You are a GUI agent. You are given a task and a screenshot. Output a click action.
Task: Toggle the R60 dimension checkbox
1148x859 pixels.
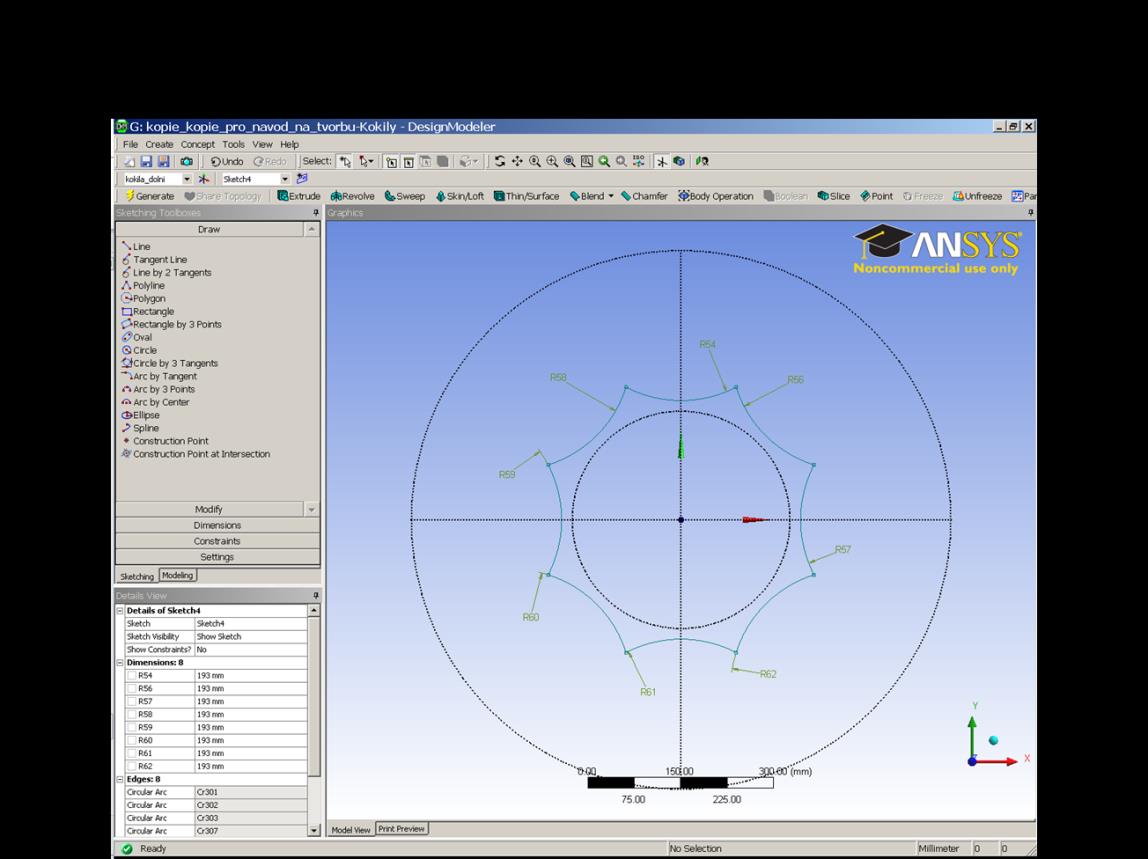pyautogui.click(x=132, y=740)
